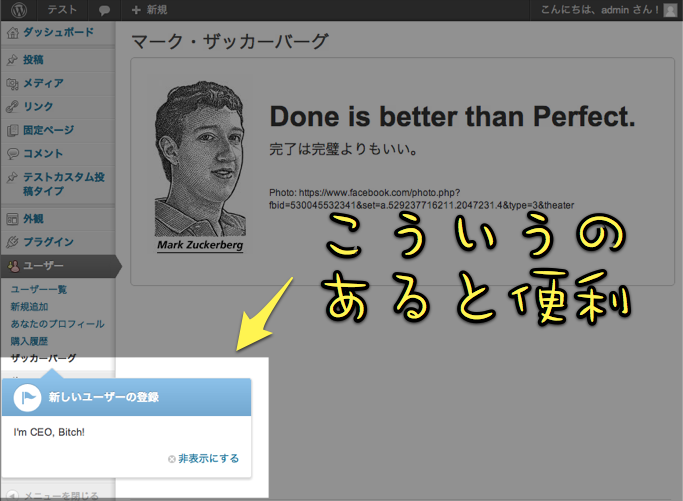Collapse the ユーザー menu section
This screenshot has height=501, width=683.
pyautogui.click(x=44, y=266)
